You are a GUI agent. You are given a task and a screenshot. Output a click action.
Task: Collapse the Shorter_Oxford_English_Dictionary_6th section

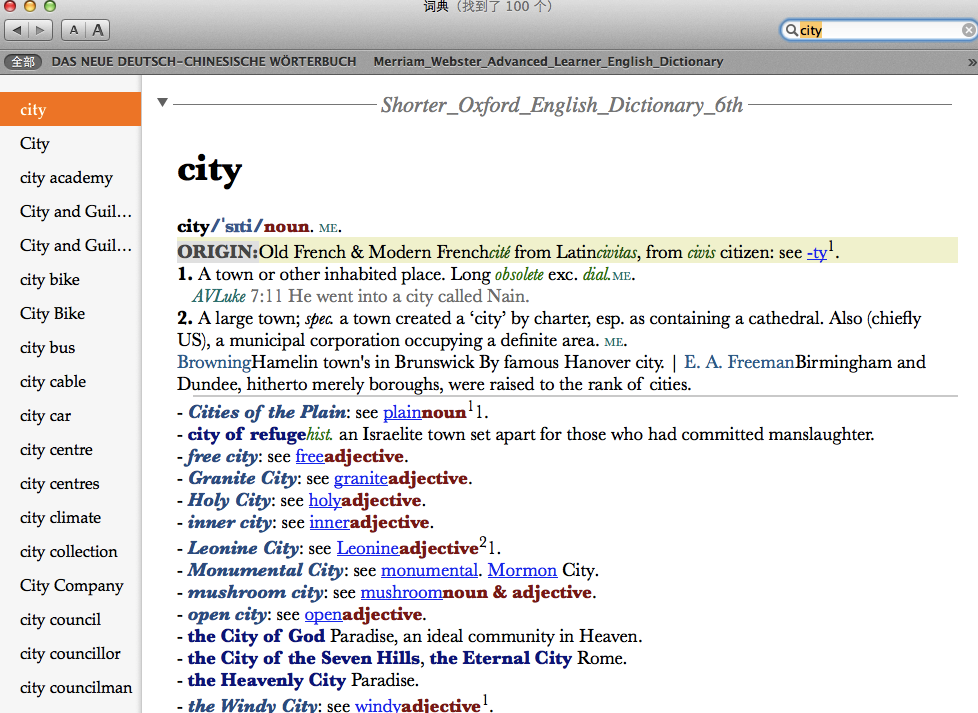(x=162, y=102)
